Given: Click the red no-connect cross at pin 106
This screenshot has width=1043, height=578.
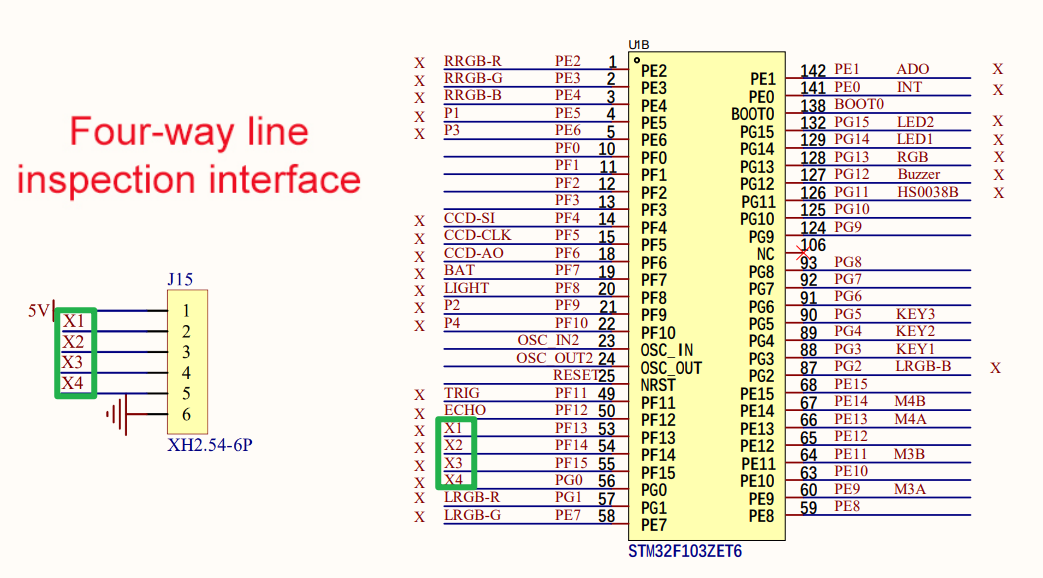Looking at the screenshot, I should [x=802, y=253].
